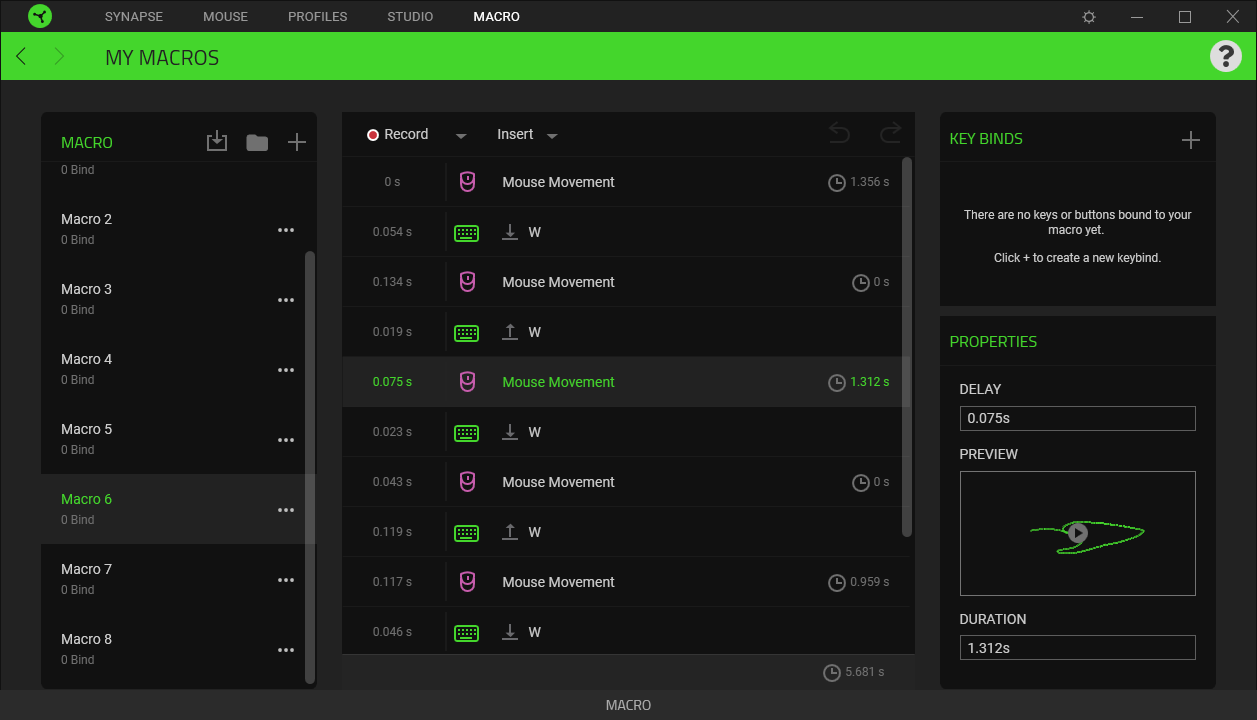Viewport: 1257px width, 720px height.
Task: Click the 1.312 s duration in highlighted row
Action: 870,382
